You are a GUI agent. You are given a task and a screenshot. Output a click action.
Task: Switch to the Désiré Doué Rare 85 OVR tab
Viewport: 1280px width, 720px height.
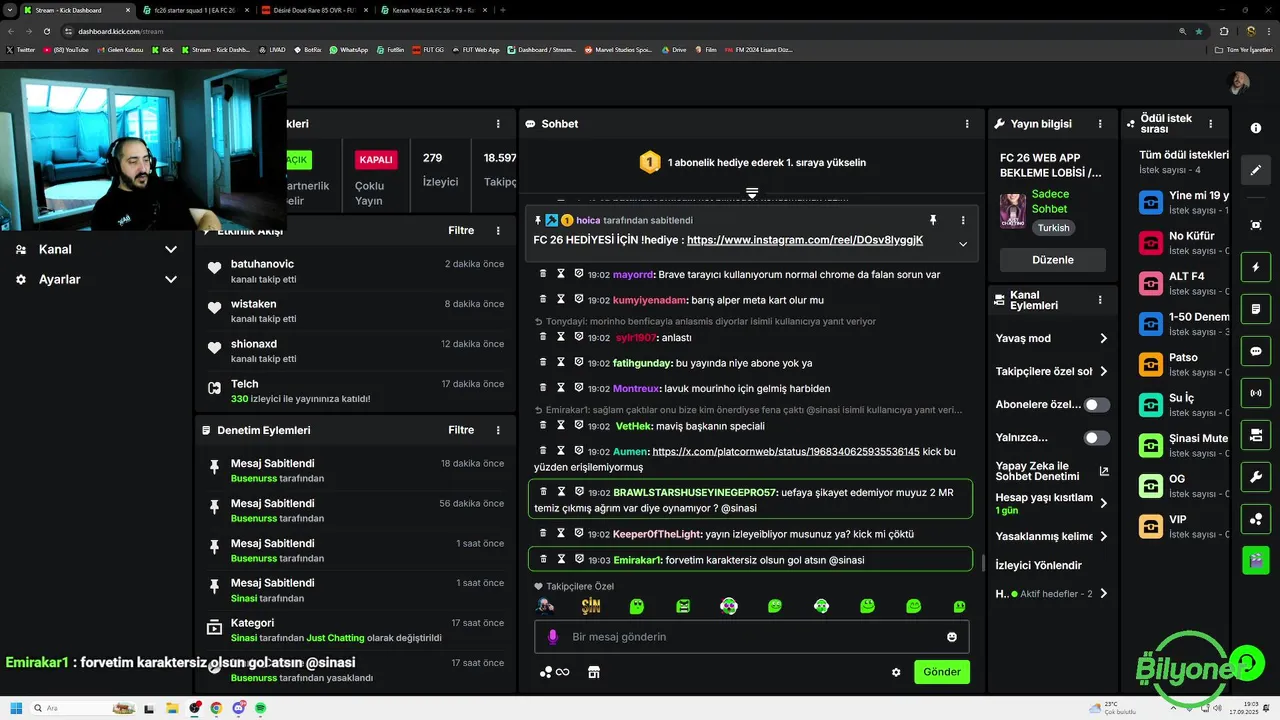(x=314, y=10)
